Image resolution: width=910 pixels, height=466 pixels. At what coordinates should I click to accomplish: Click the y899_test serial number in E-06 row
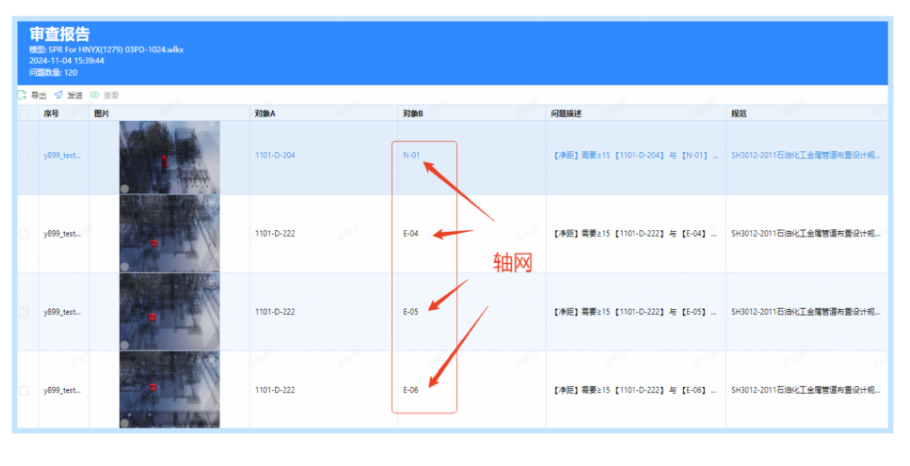coord(62,391)
